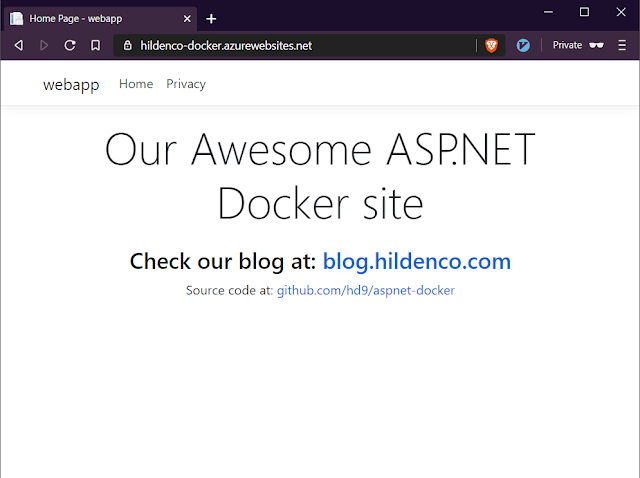The image size is (640, 478).
Task: Open a new tab with the plus button
Action: 211,19
